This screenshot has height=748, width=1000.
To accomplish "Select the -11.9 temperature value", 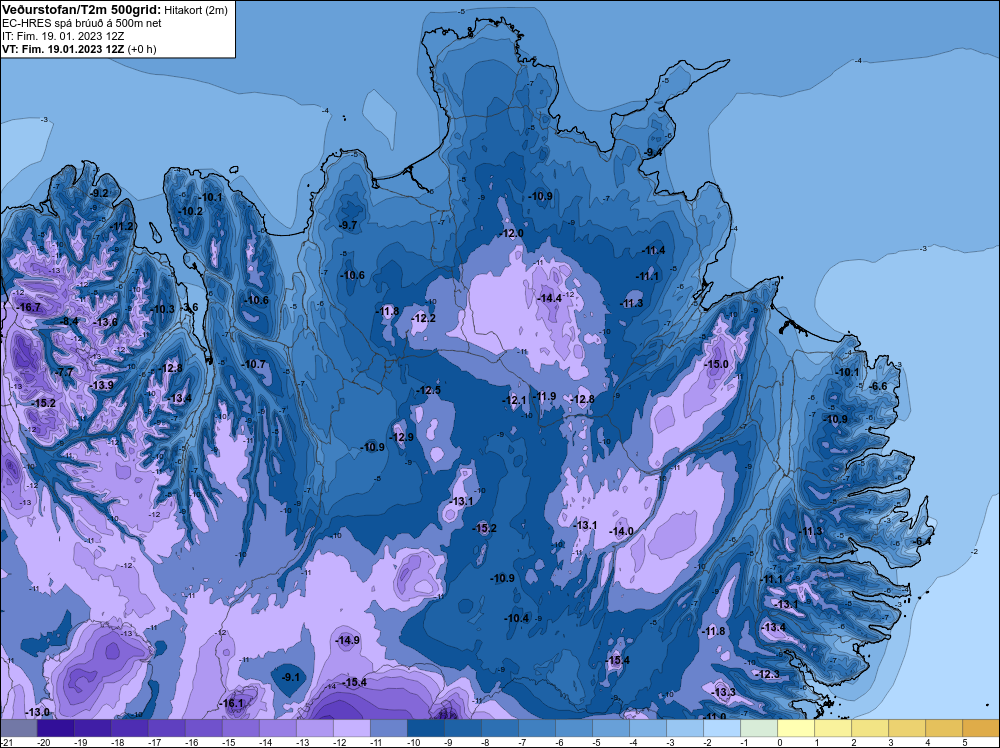I will [545, 397].
